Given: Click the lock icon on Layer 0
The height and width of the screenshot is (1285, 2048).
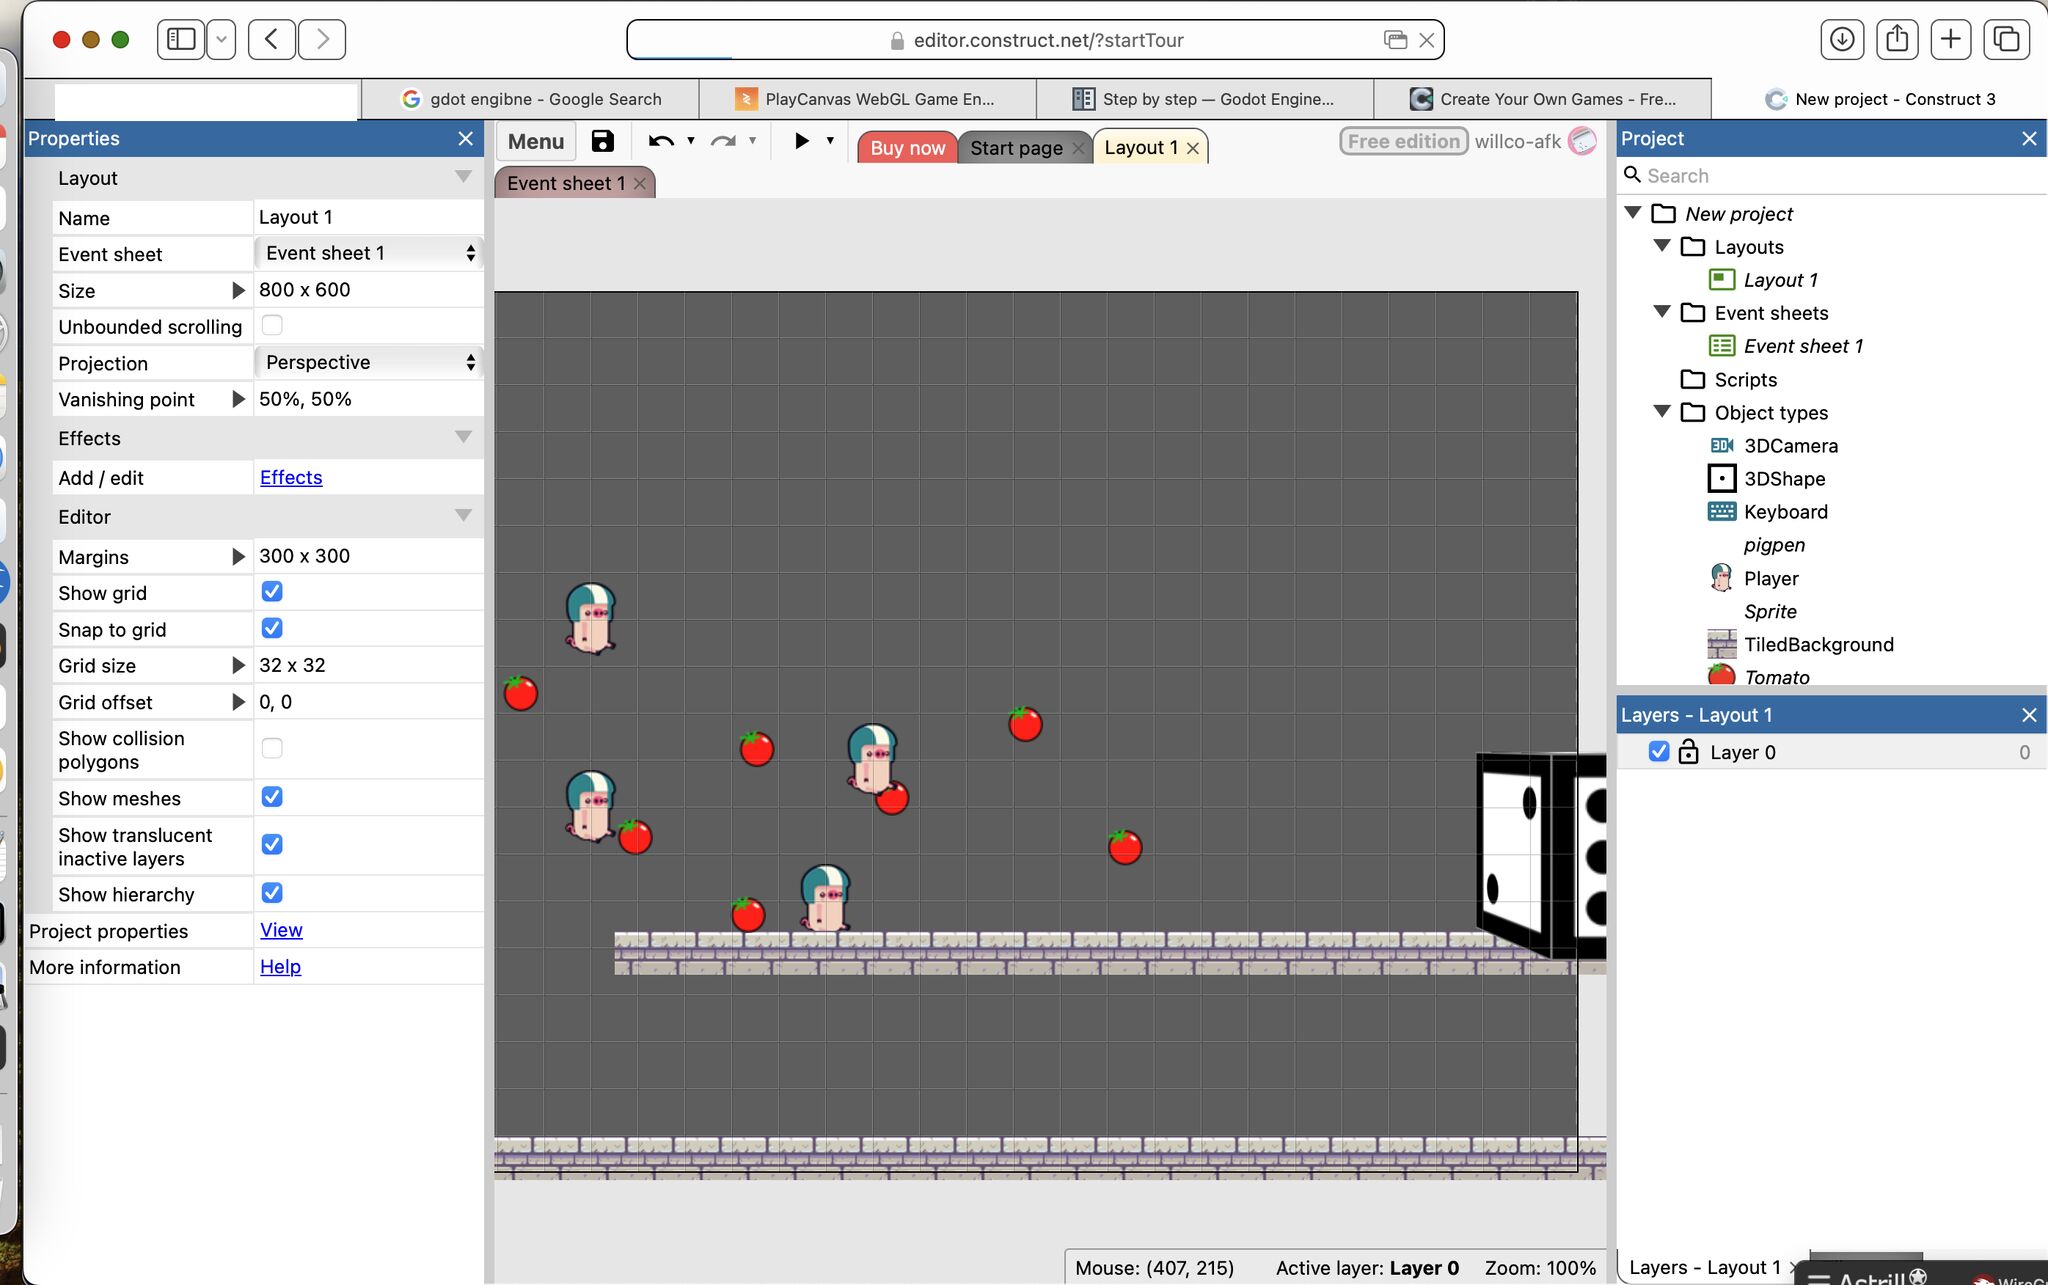Looking at the screenshot, I should tap(1689, 751).
